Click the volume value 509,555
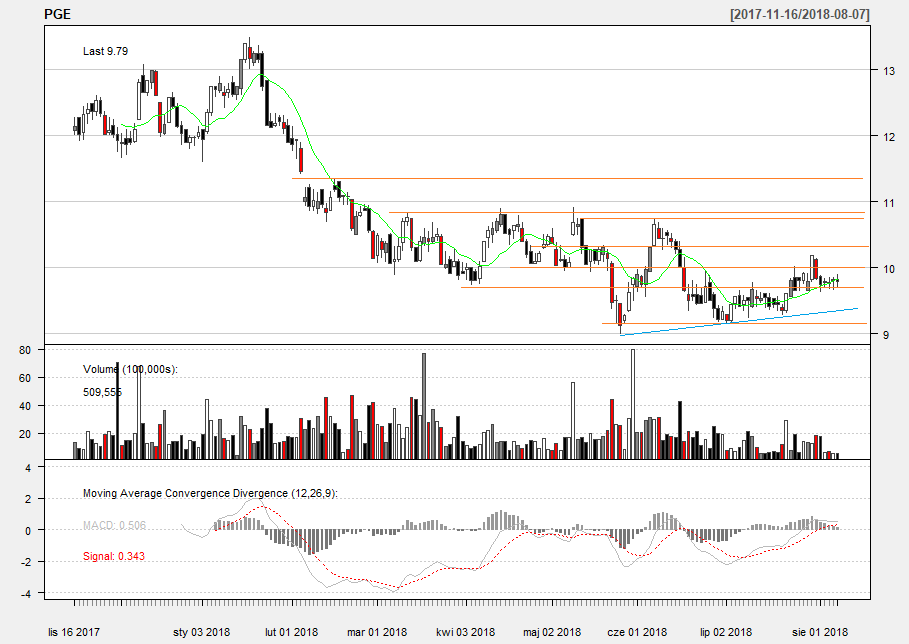 [103, 392]
